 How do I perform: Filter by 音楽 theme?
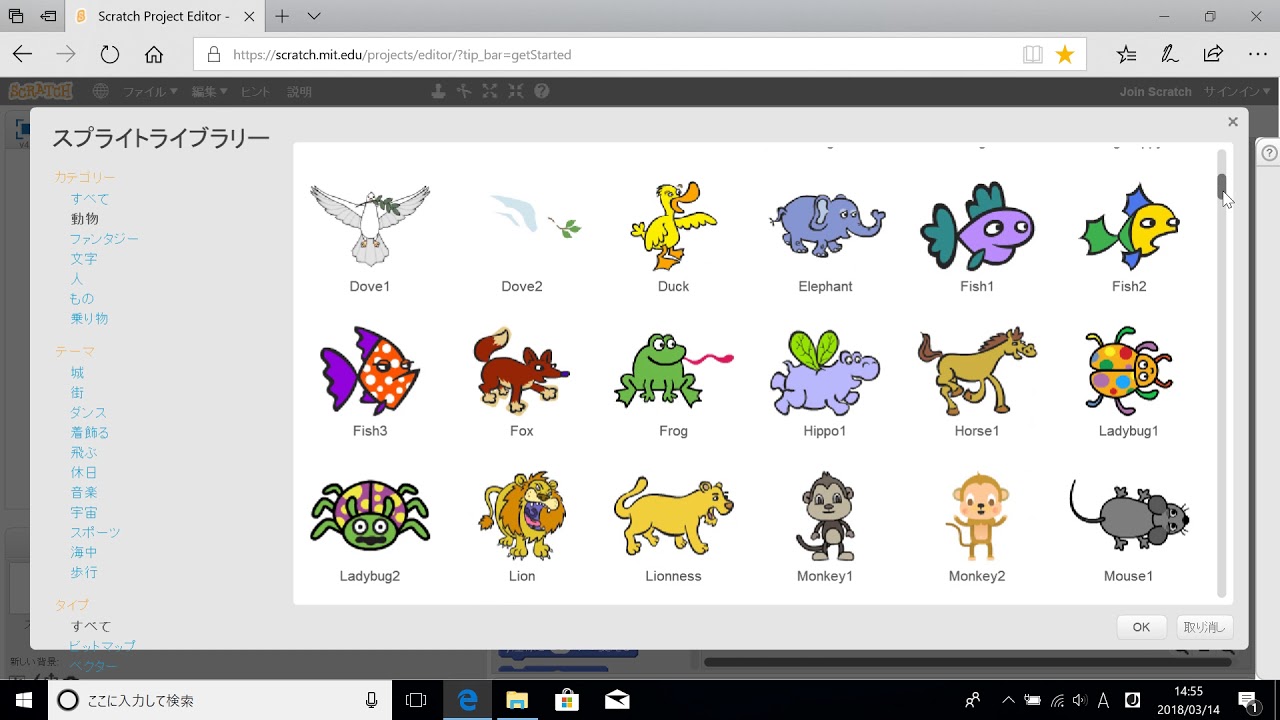(84, 493)
